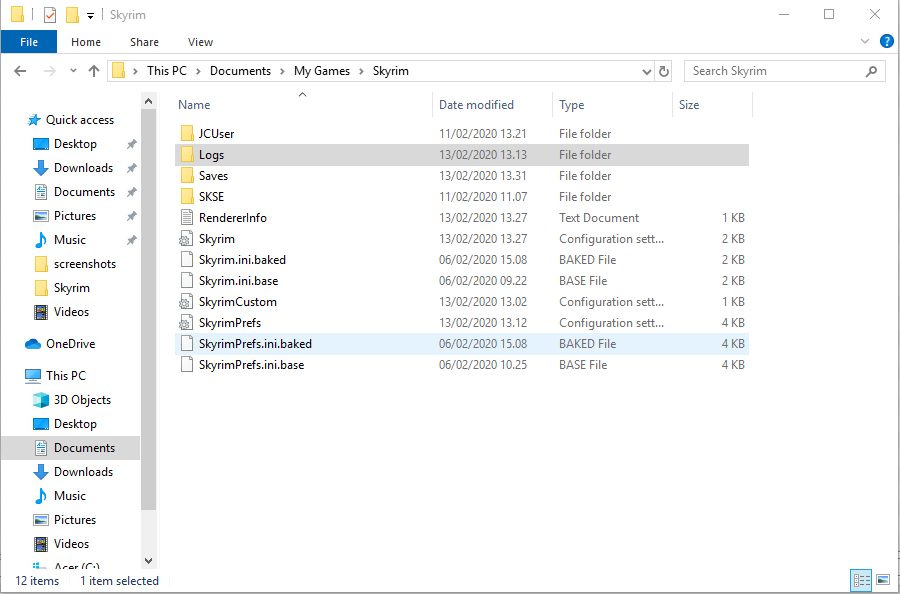
Task: Select the Skyrim configuration file icon
Action: (x=187, y=239)
